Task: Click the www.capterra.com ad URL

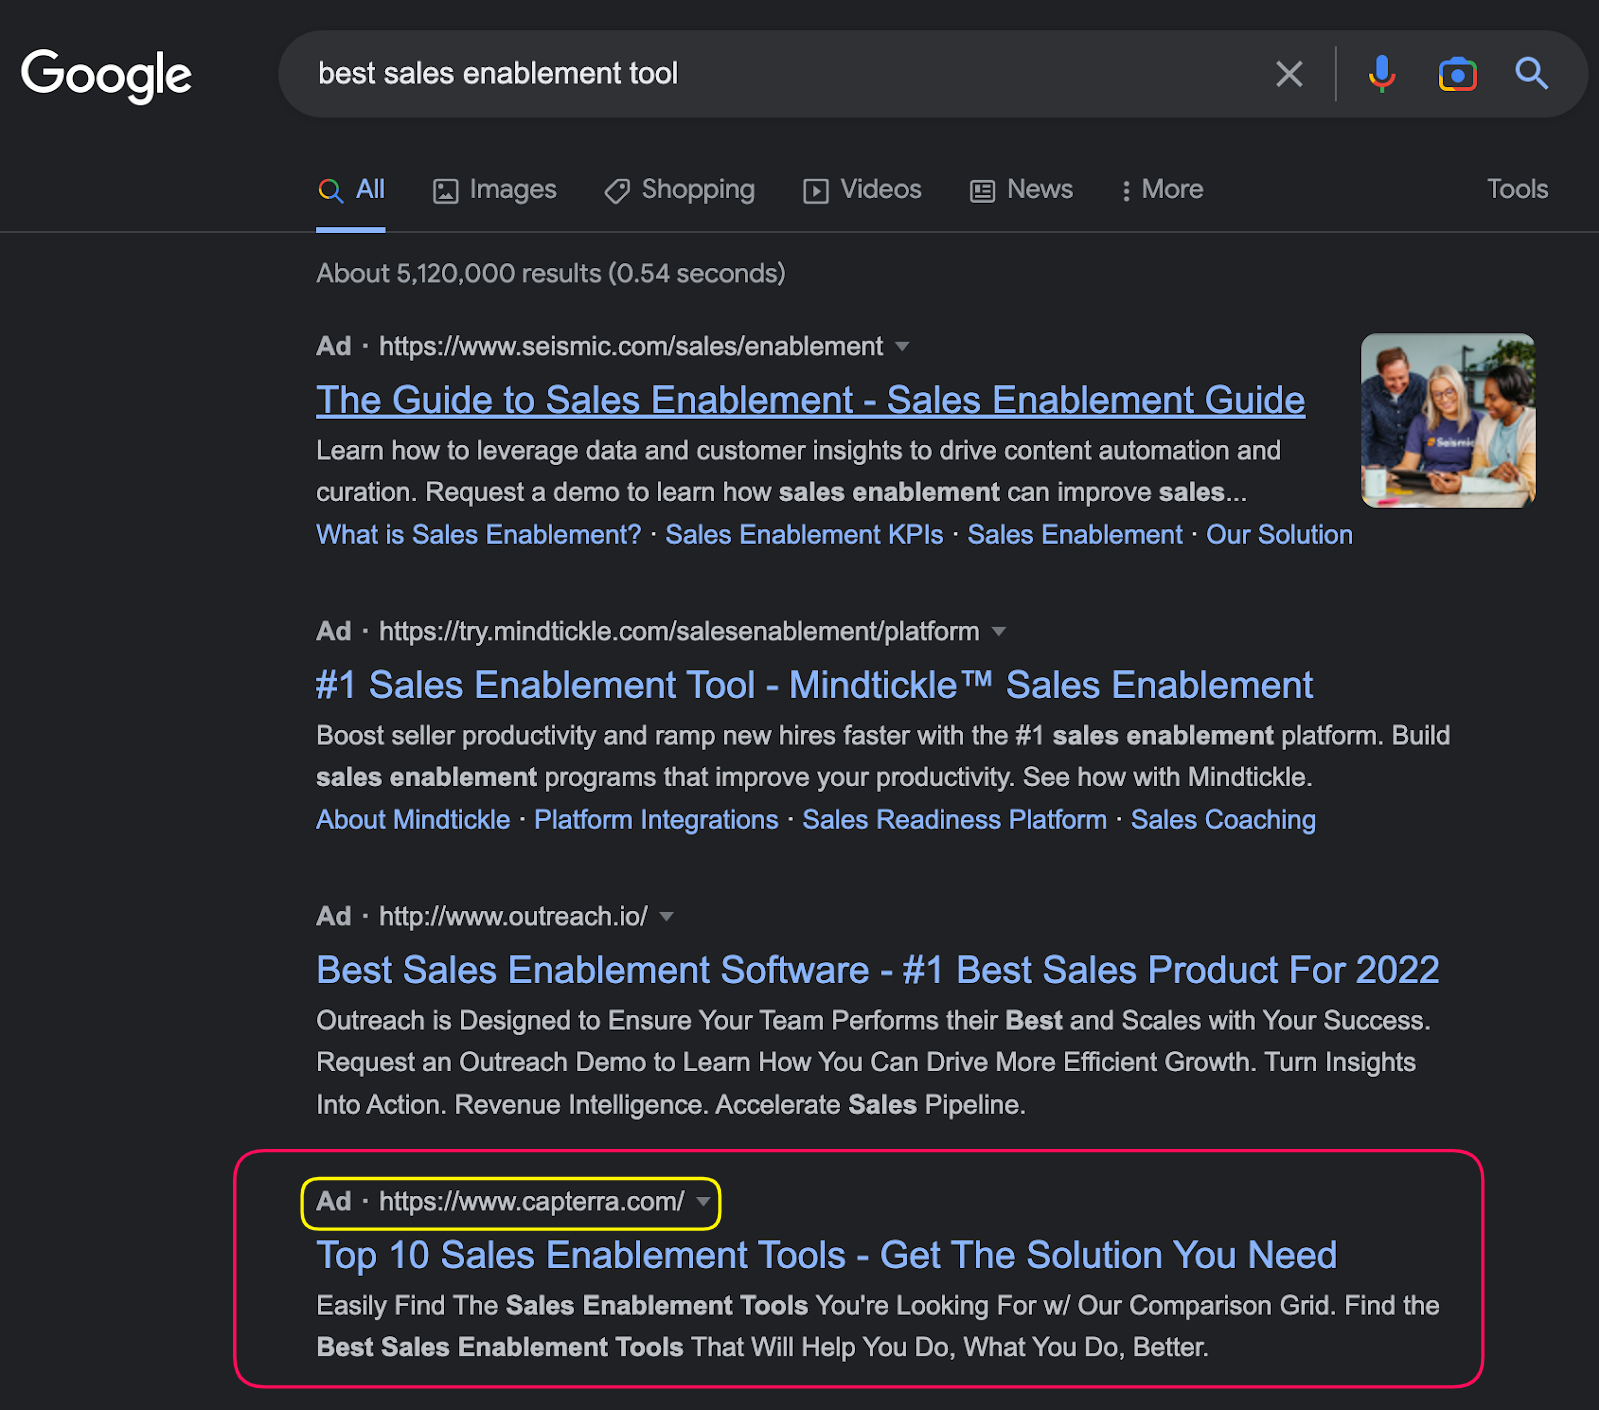Action: 531,1202
